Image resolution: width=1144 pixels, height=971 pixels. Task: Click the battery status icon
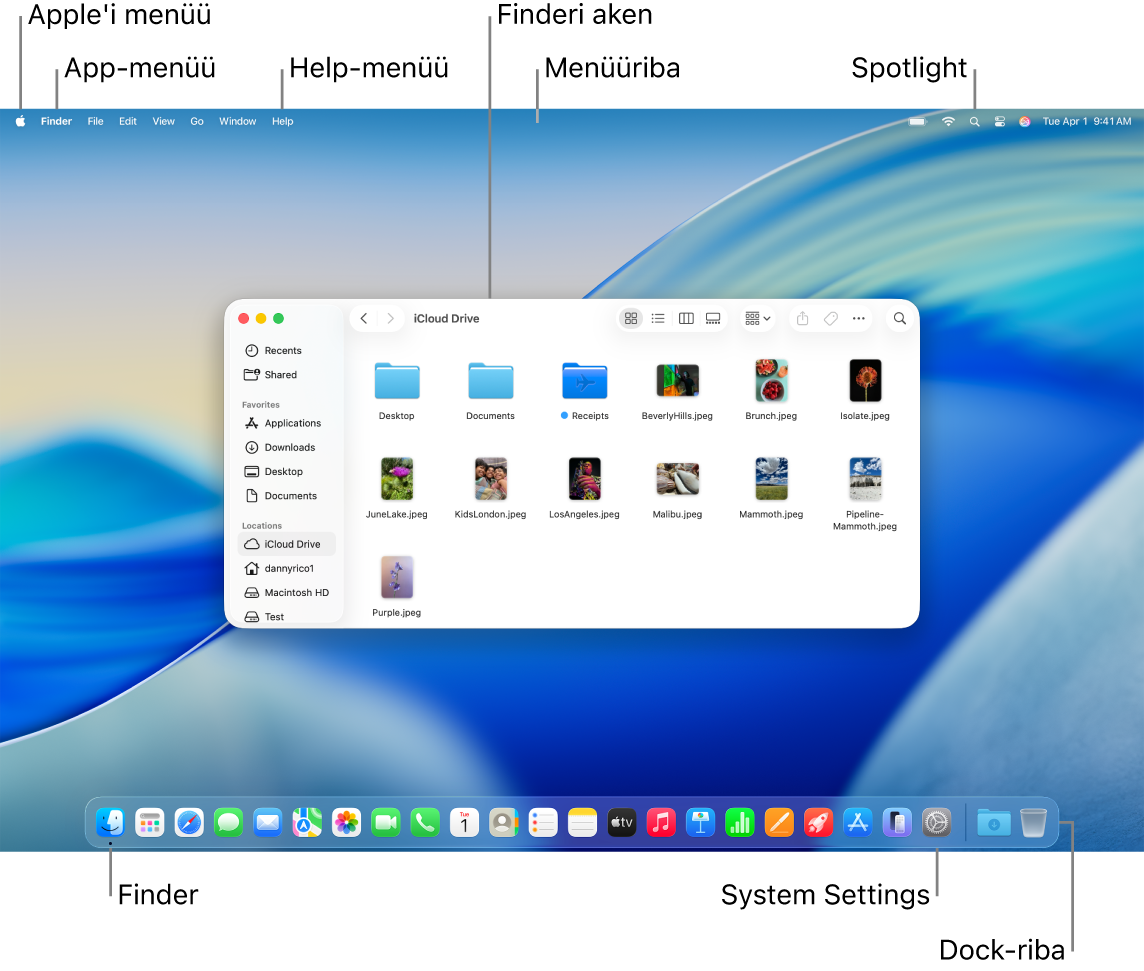(x=916, y=121)
